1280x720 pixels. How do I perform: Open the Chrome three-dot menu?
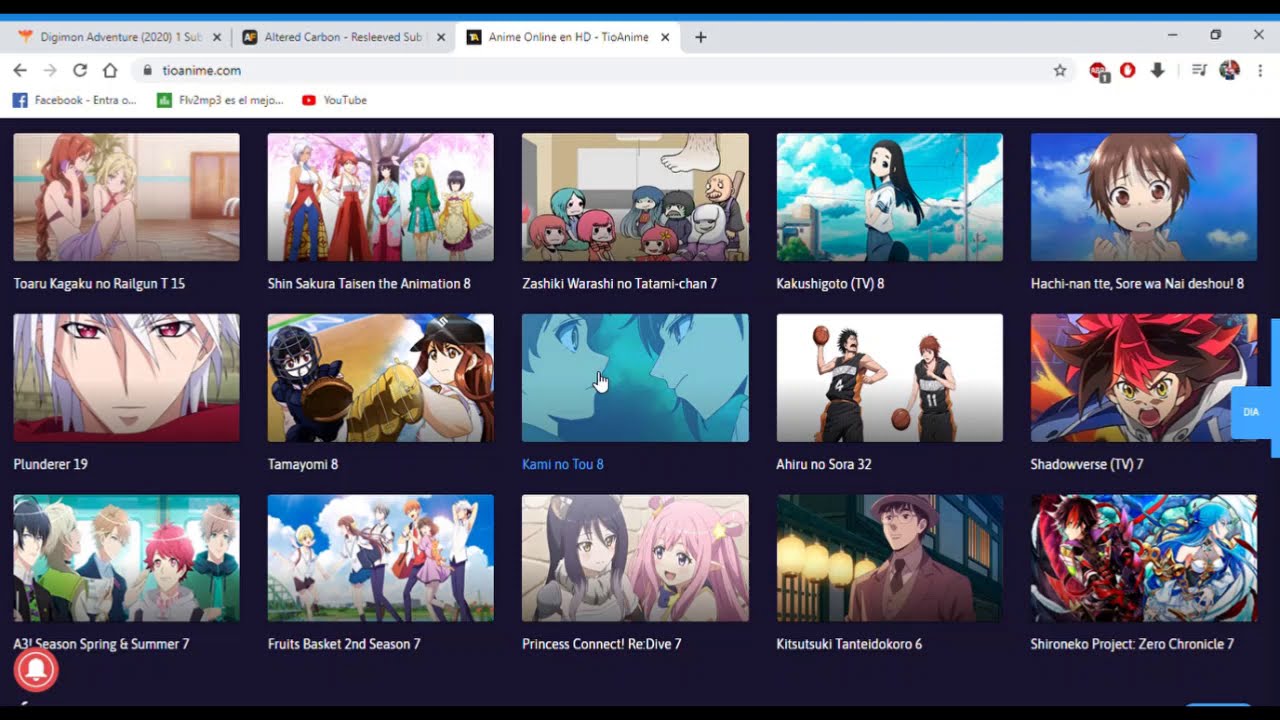coord(1260,70)
